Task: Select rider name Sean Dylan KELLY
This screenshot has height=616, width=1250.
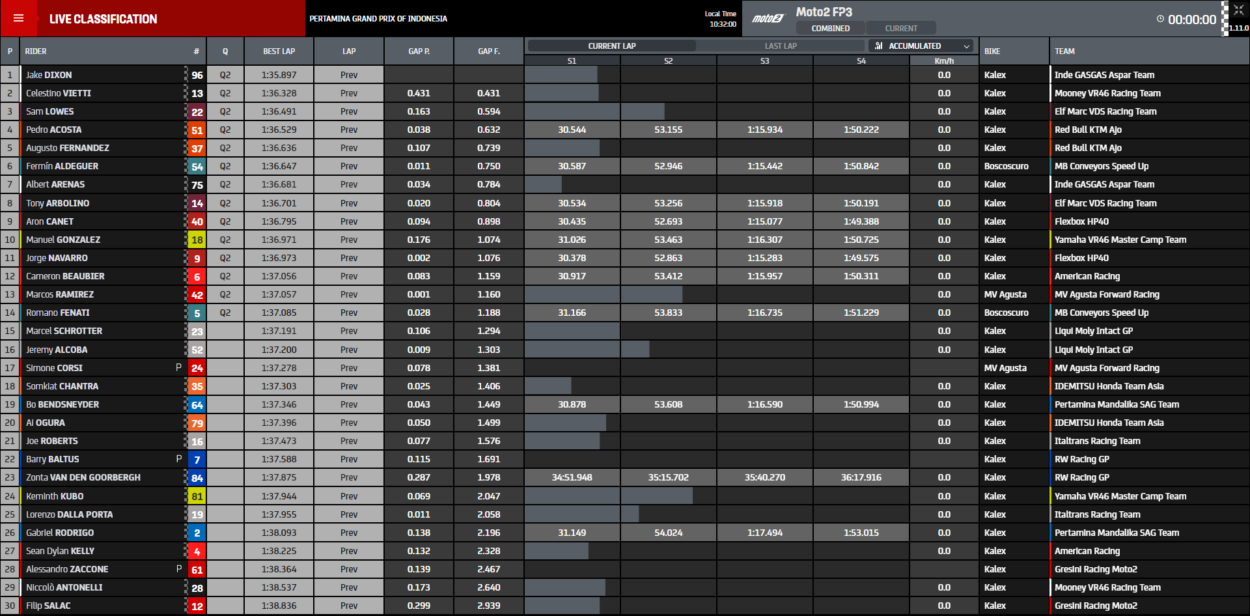Action: pyautogui.click(x=60, y=551)
